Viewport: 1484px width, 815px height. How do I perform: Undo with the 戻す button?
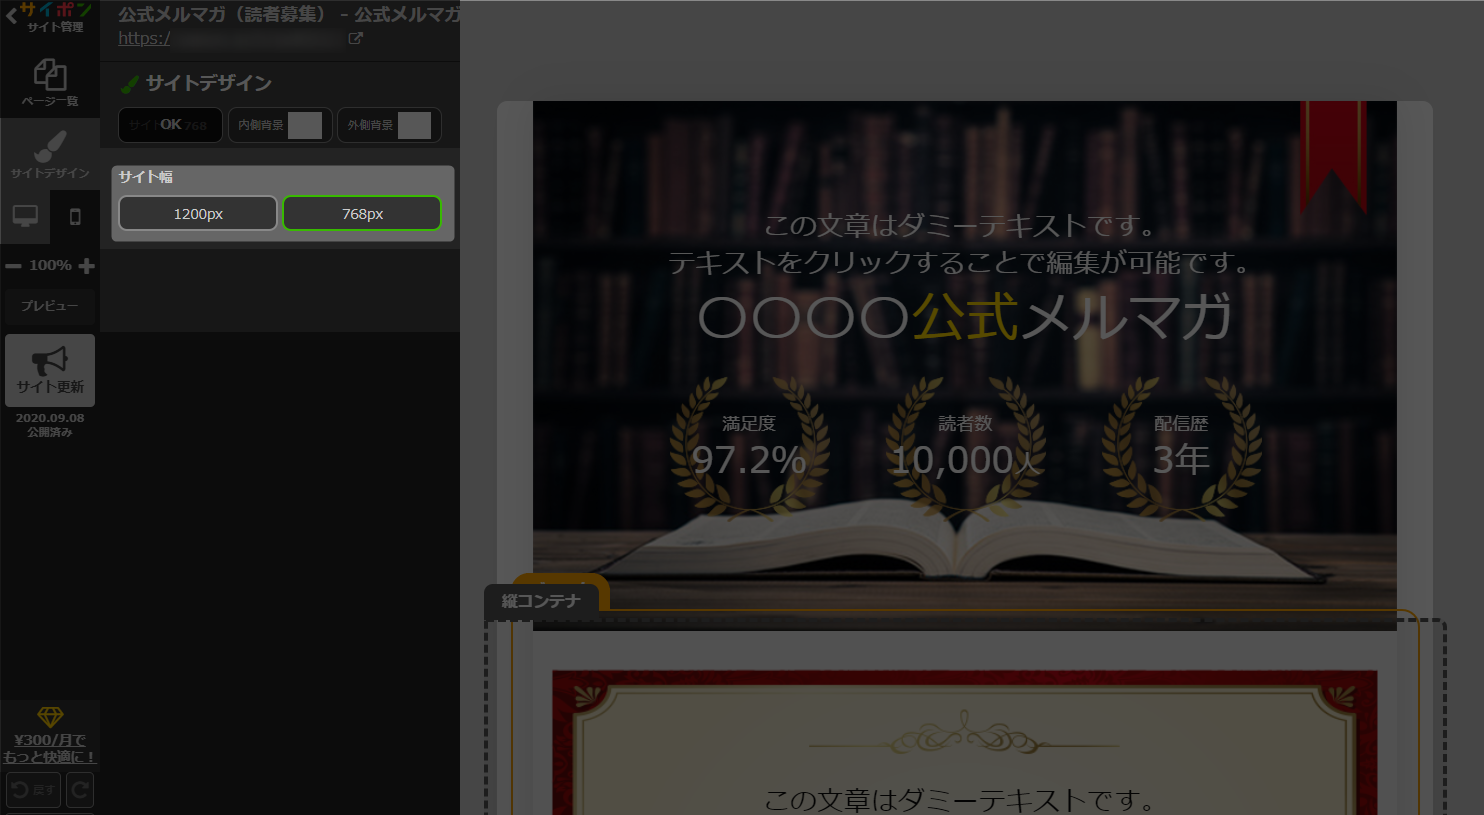click(33, 790)
